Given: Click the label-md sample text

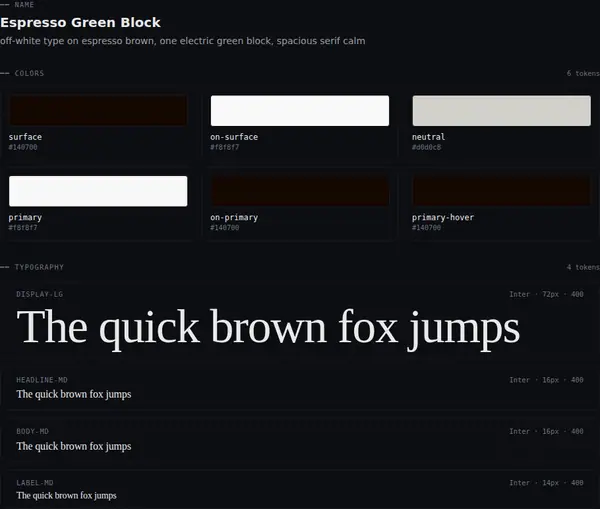Looking at the screenshot, I should point(66,496).
